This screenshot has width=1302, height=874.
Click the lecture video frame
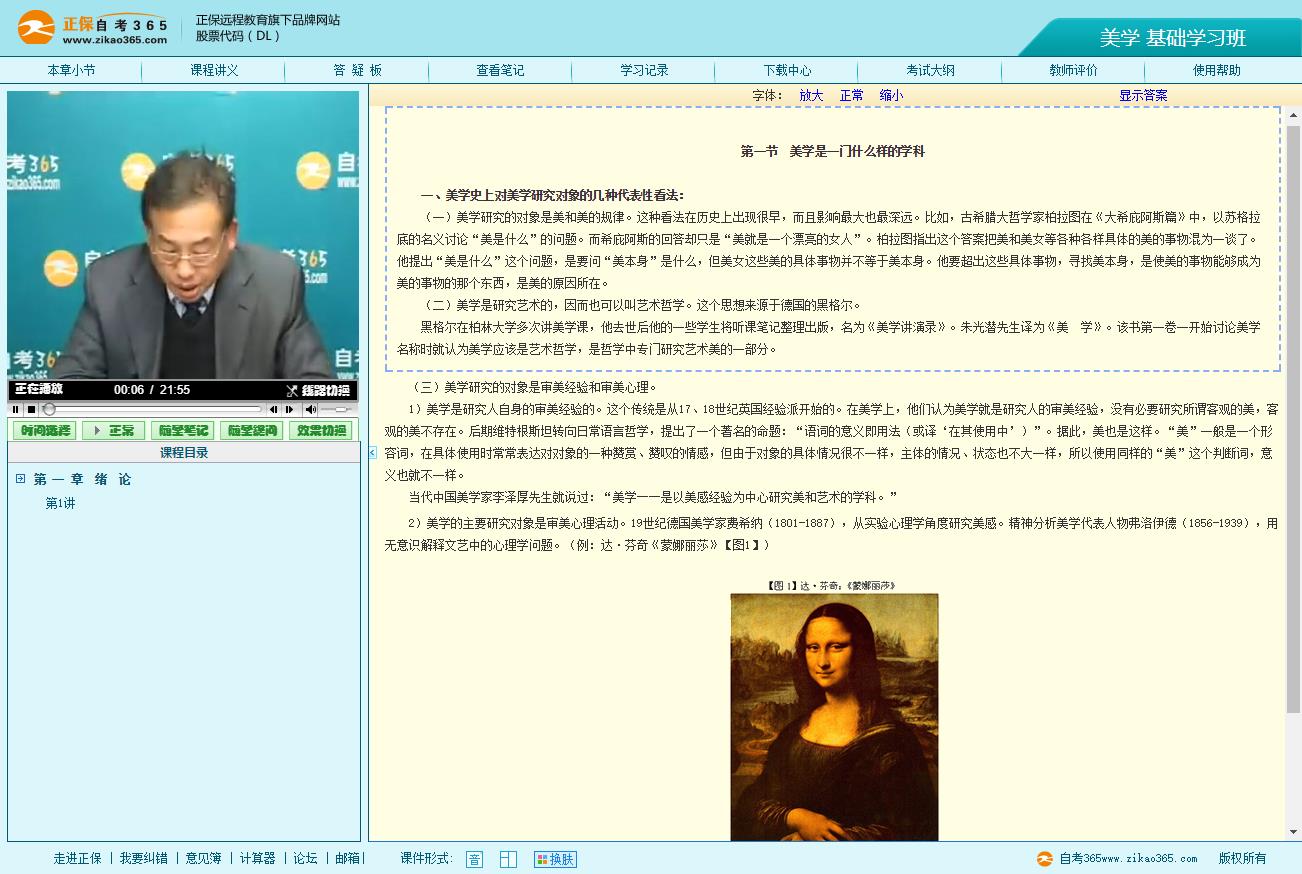point(183,236)
